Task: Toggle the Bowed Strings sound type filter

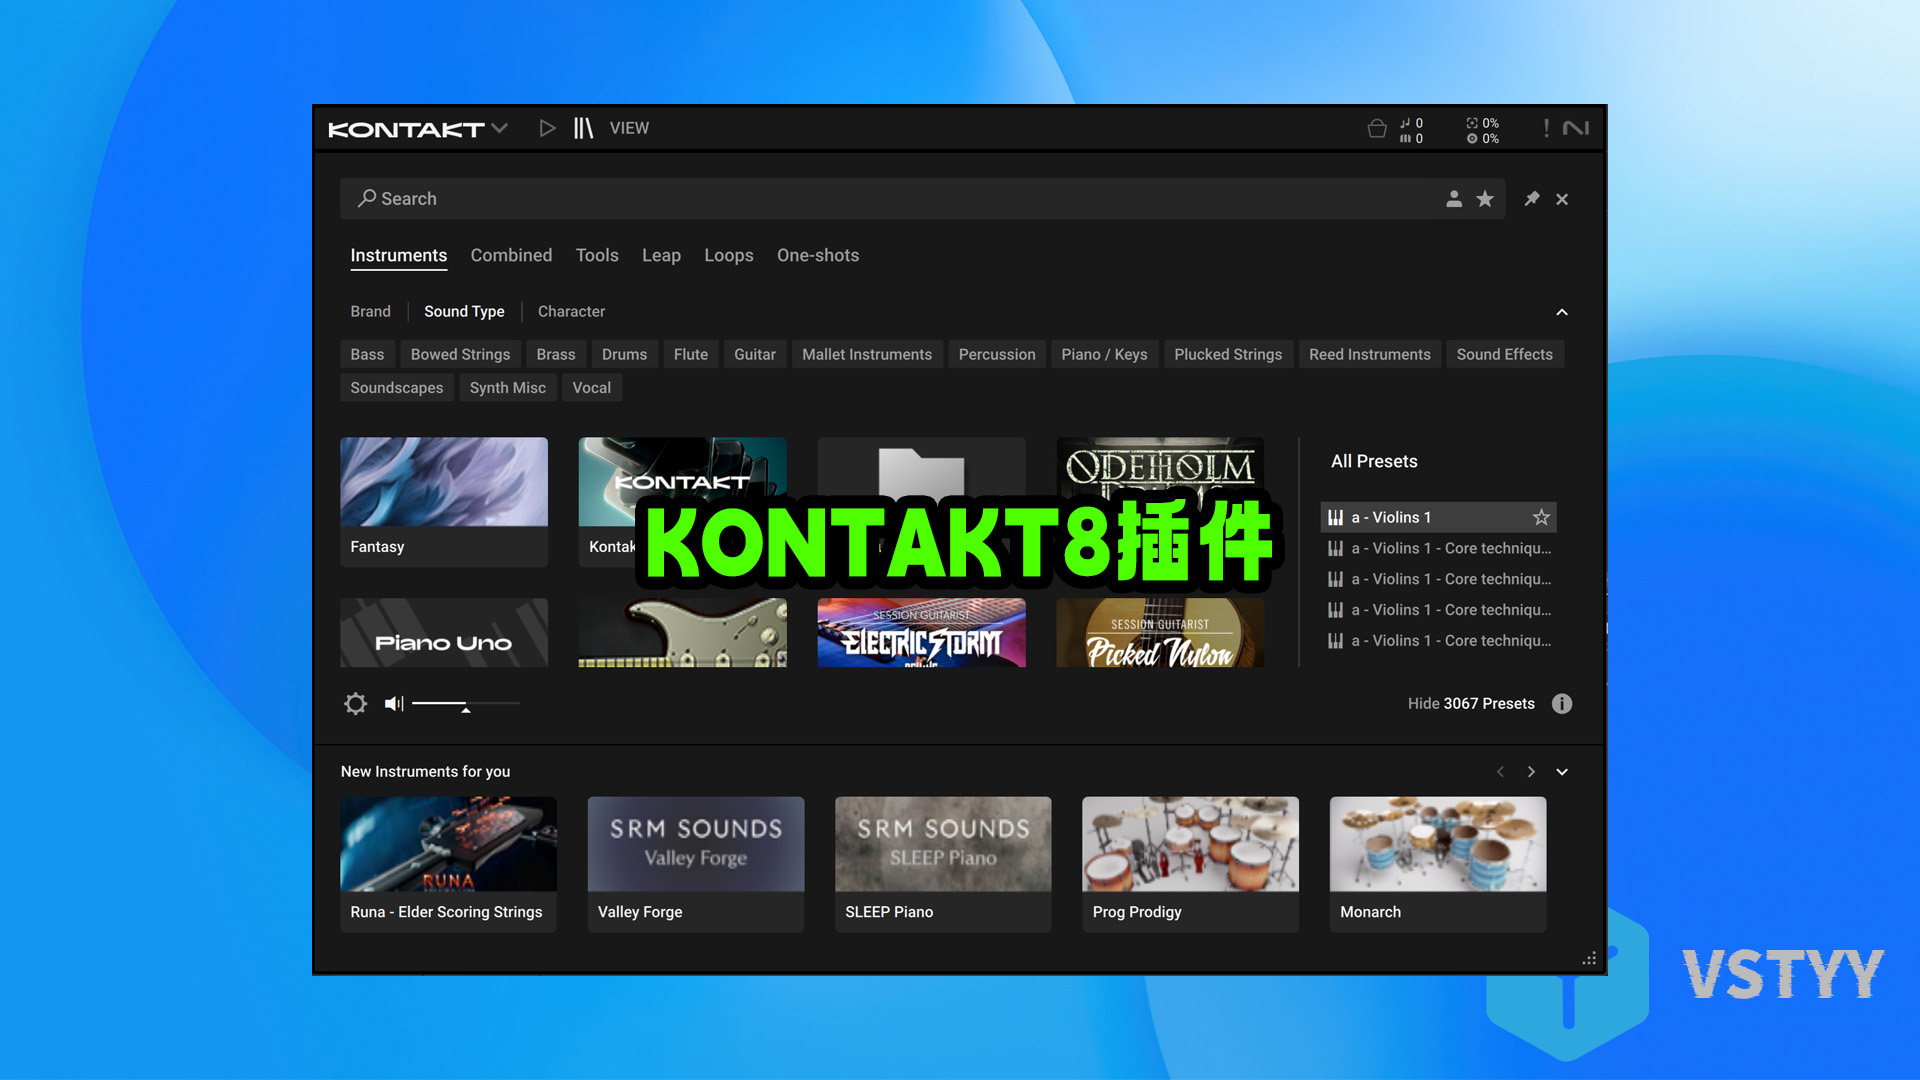Action: point(460,354)
